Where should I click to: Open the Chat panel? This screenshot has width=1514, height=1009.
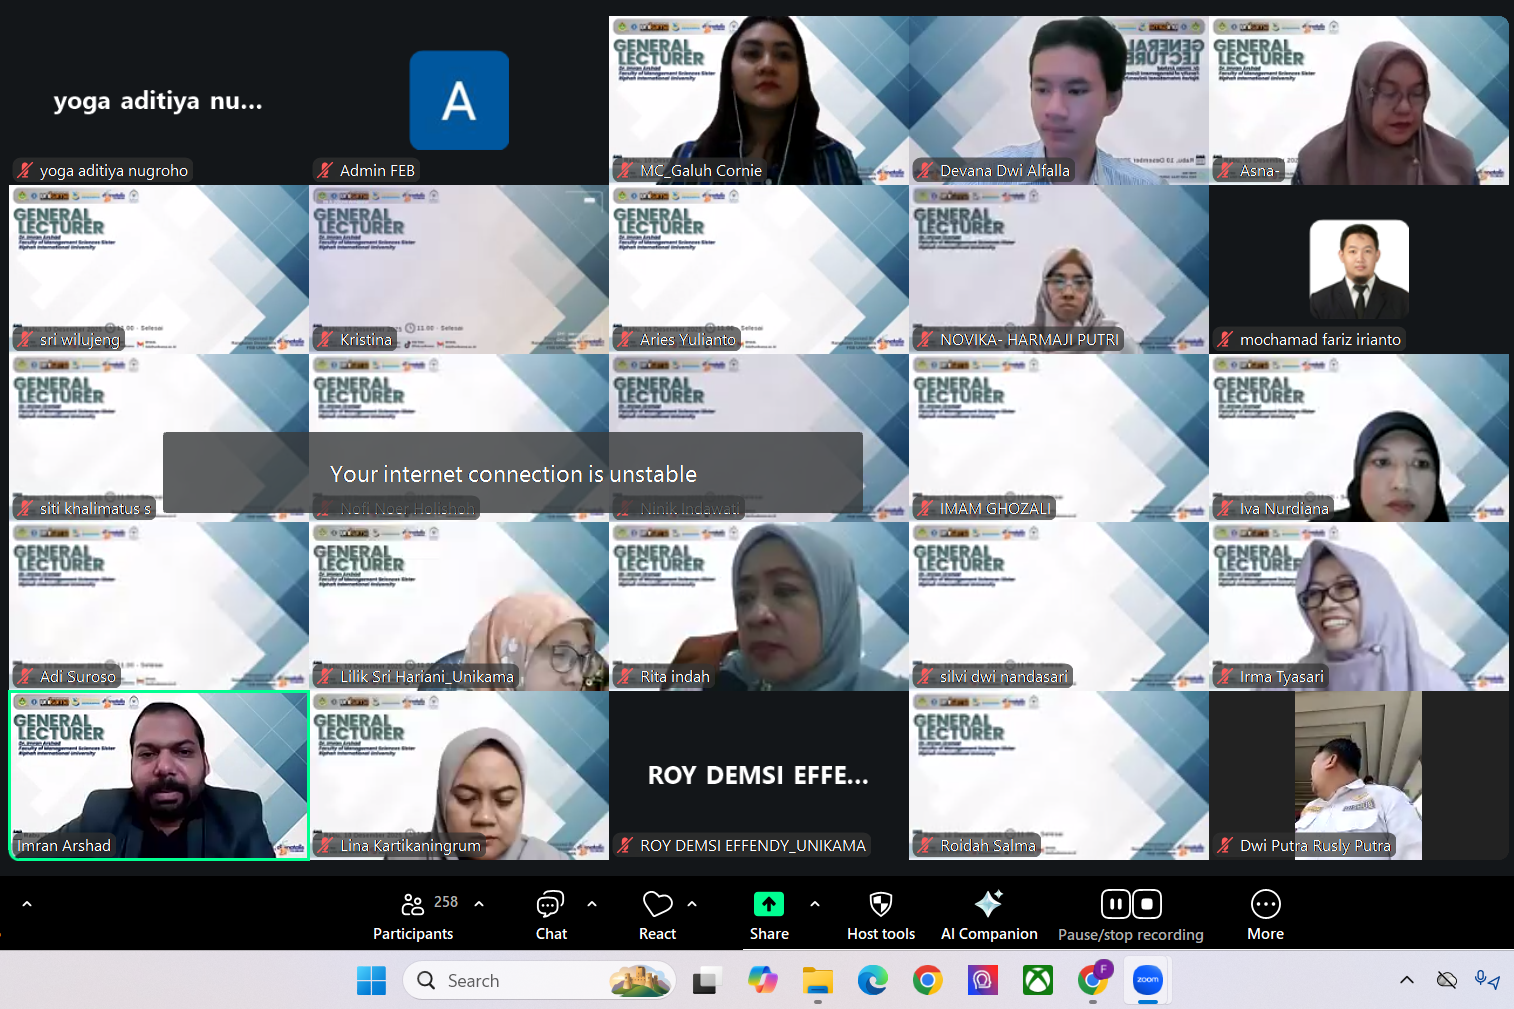coord(550,915)
